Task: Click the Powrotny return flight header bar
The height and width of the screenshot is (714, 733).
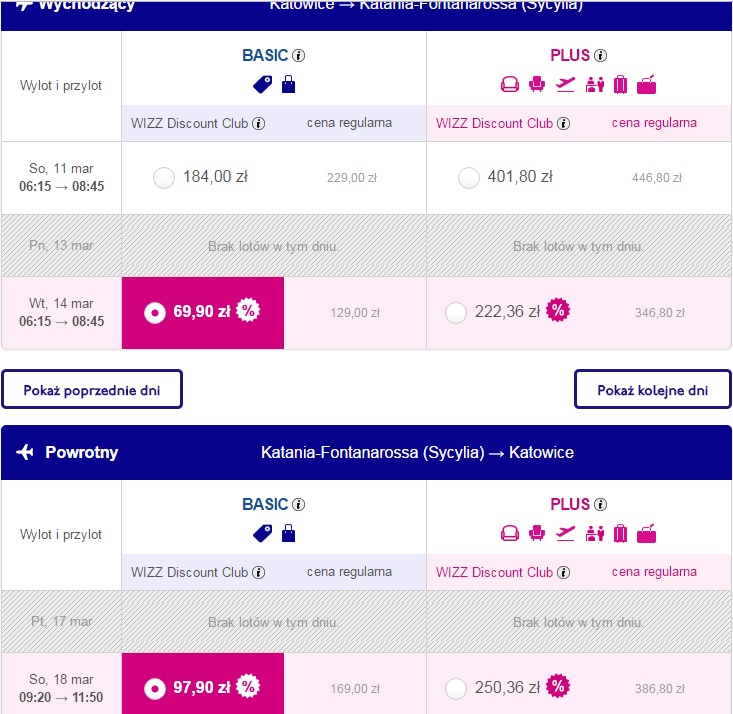Action: (x=366, y=452)
